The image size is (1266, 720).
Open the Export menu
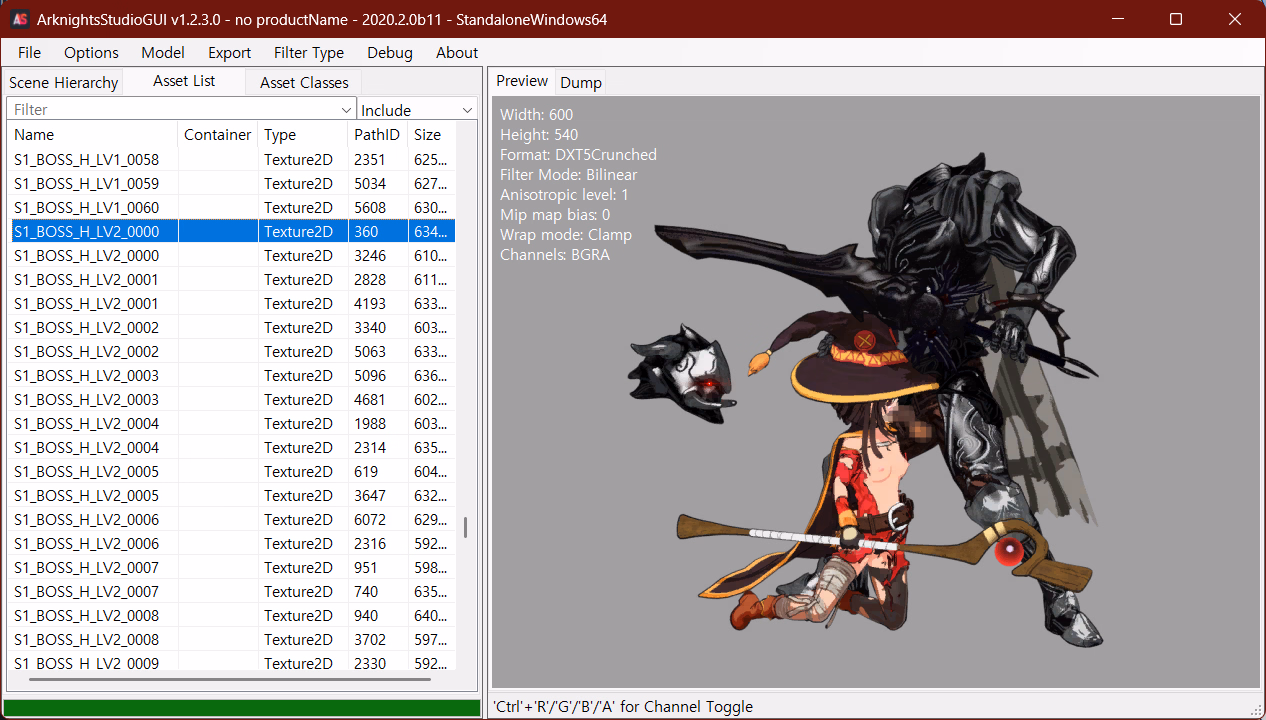click(230, 53)
